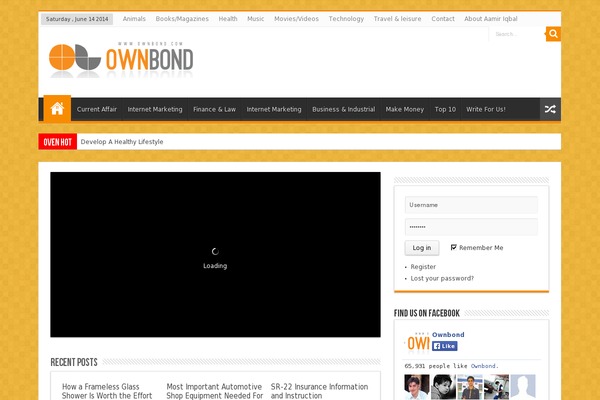Click Ownbond link in people like text
This screenshot has width=600, height=400.
coord(483,366)
